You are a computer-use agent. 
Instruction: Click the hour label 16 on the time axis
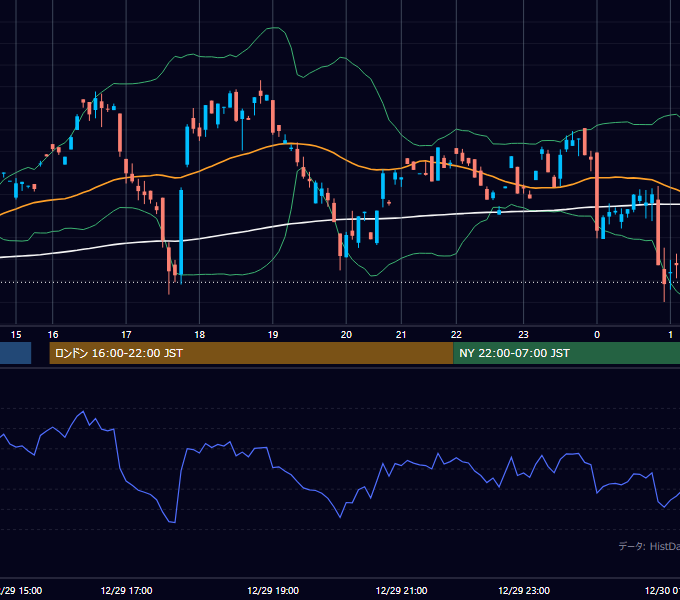click(53, 335)
